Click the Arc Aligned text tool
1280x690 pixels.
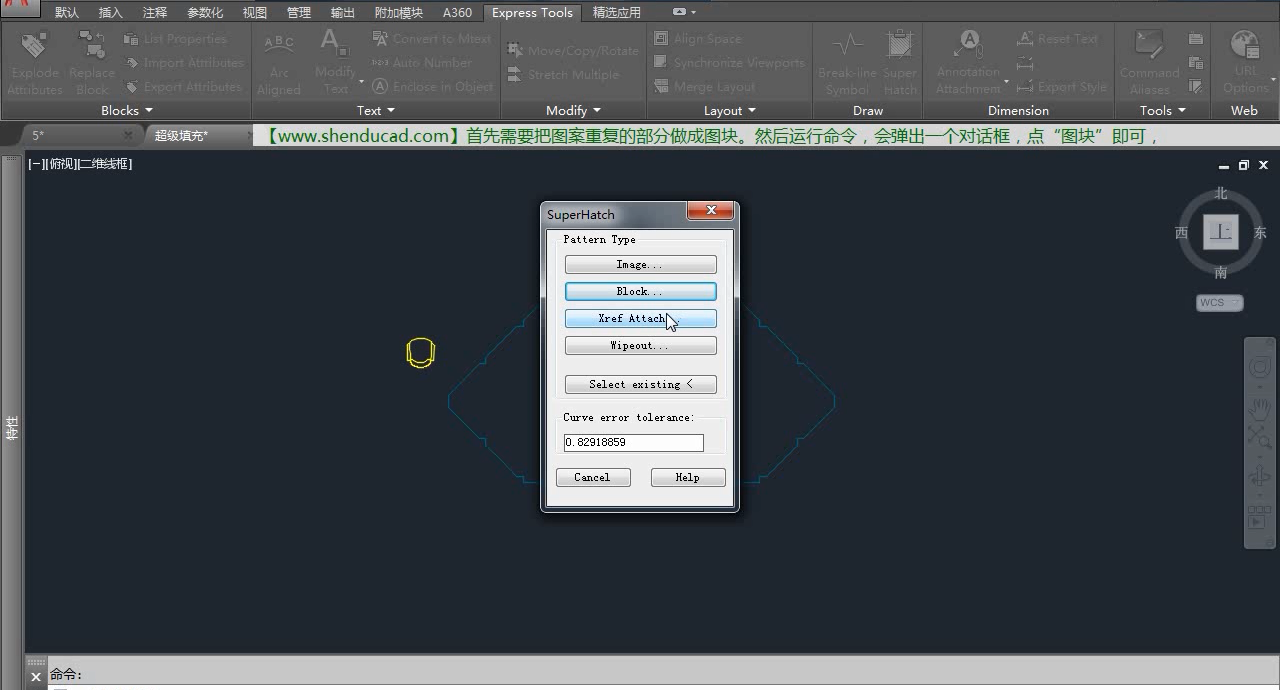click(x=279, y=64)
